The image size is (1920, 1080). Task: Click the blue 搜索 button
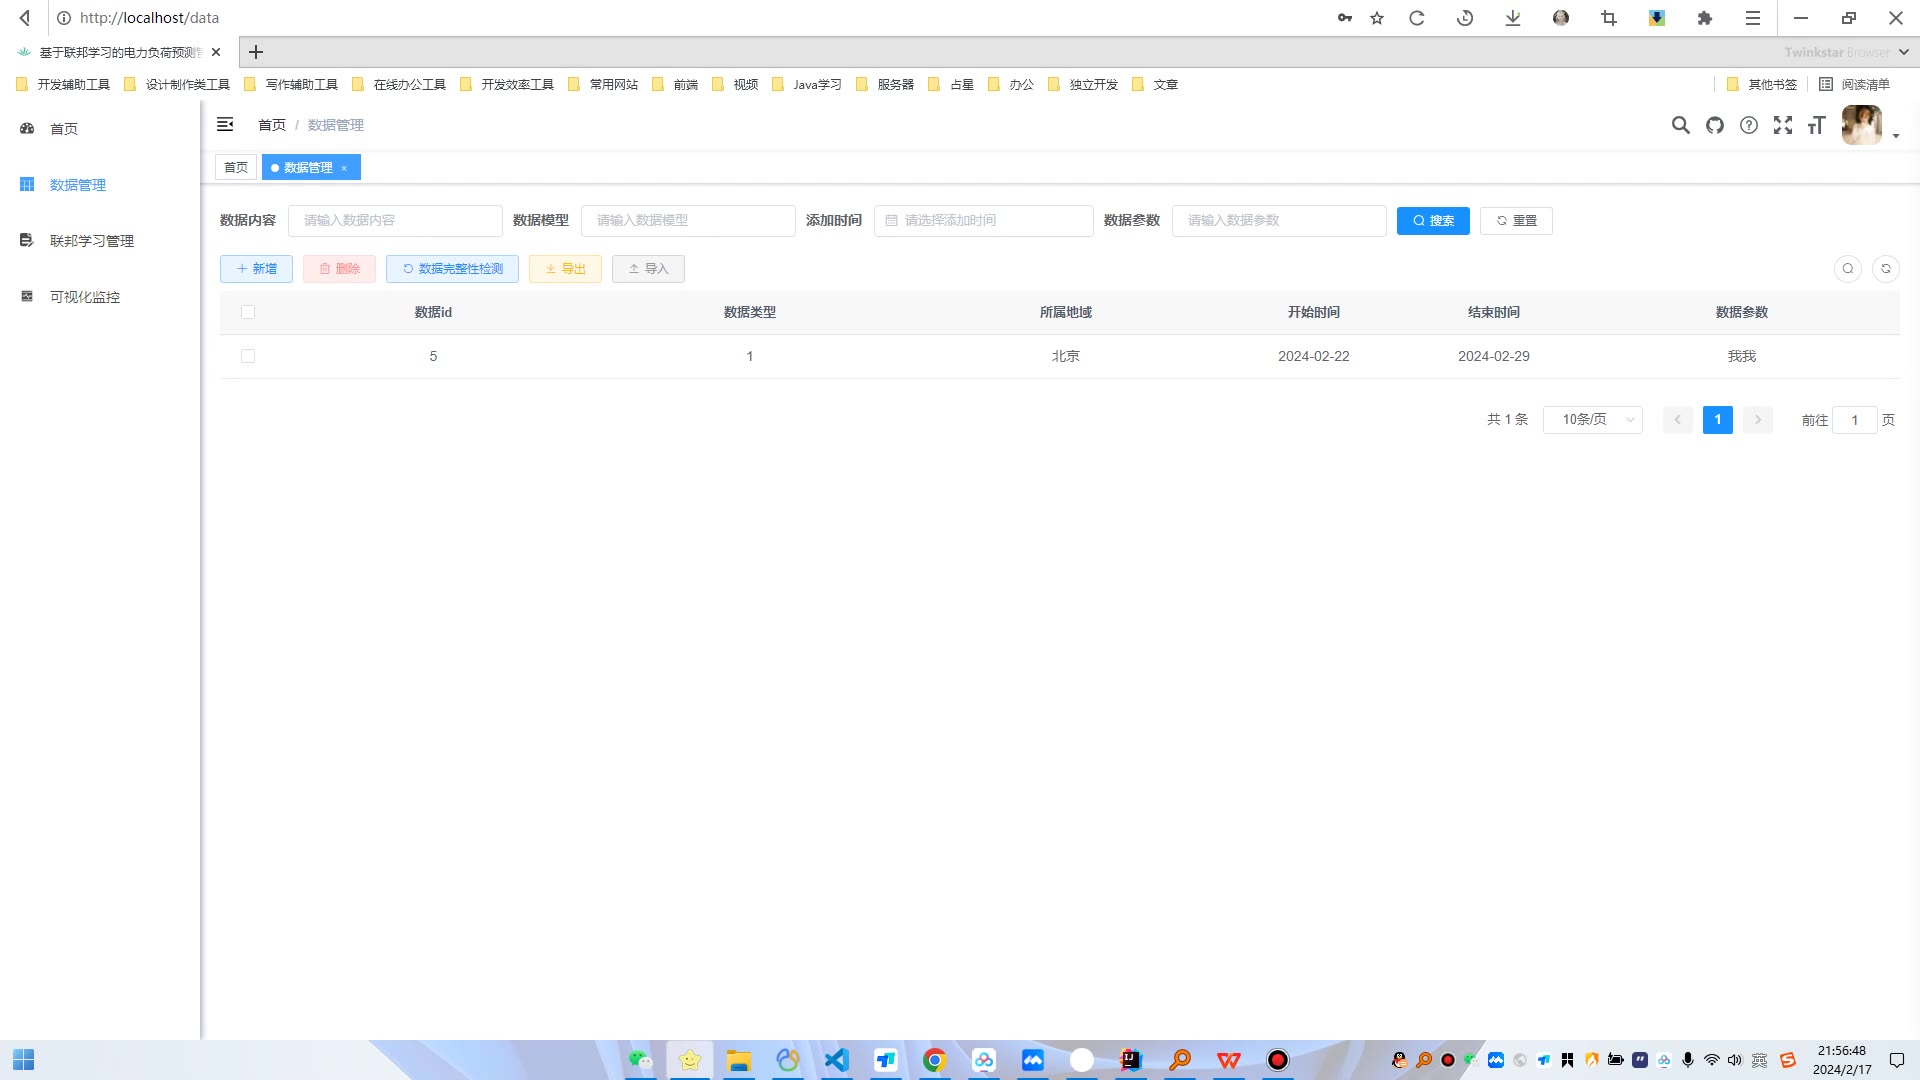[x=1432, y=220]
